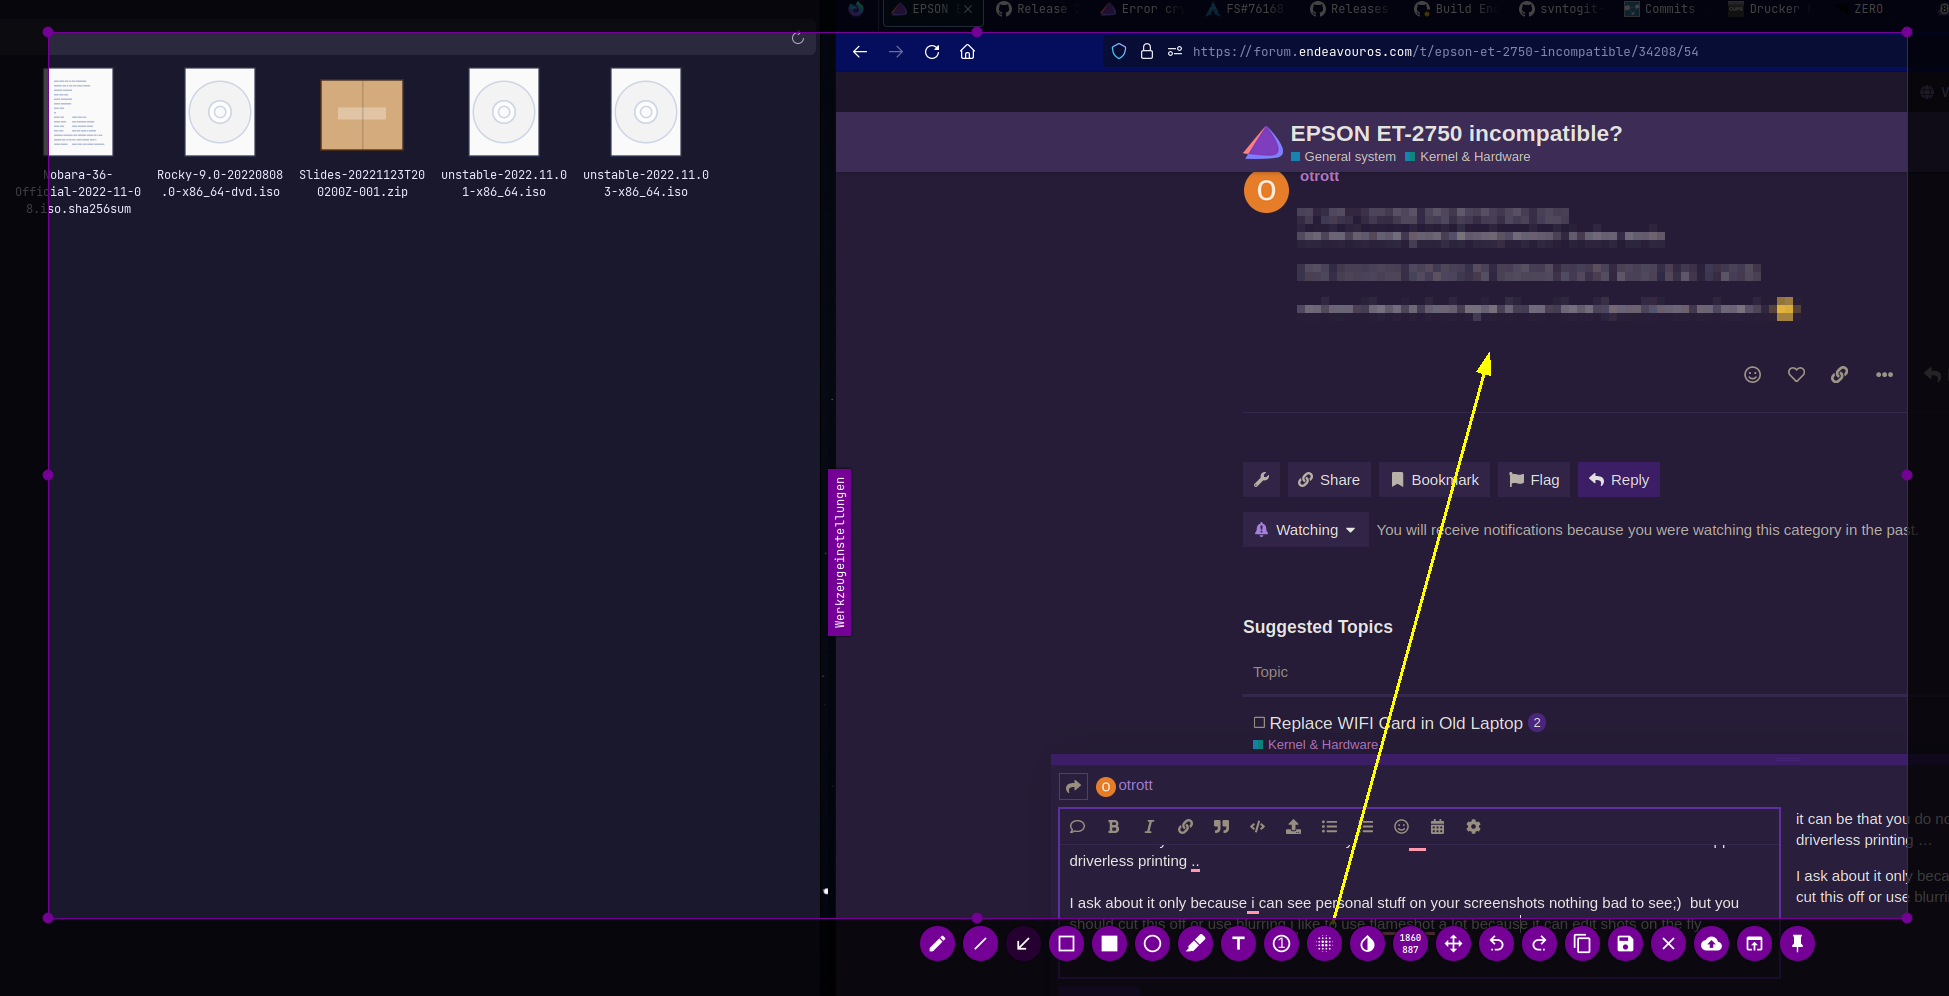The image size is (1949, 996).
Task: Select the text tool
Action: tap(1238, 943)
